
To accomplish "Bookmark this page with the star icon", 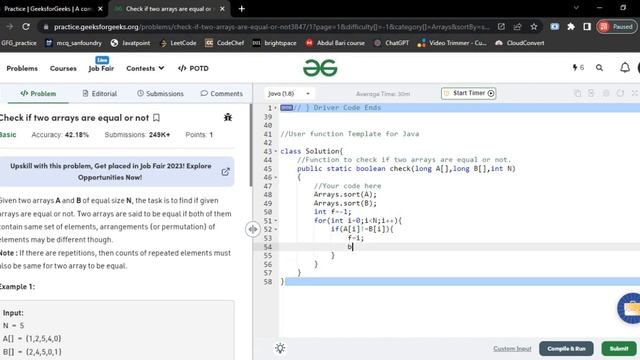I will coord(534,27).
